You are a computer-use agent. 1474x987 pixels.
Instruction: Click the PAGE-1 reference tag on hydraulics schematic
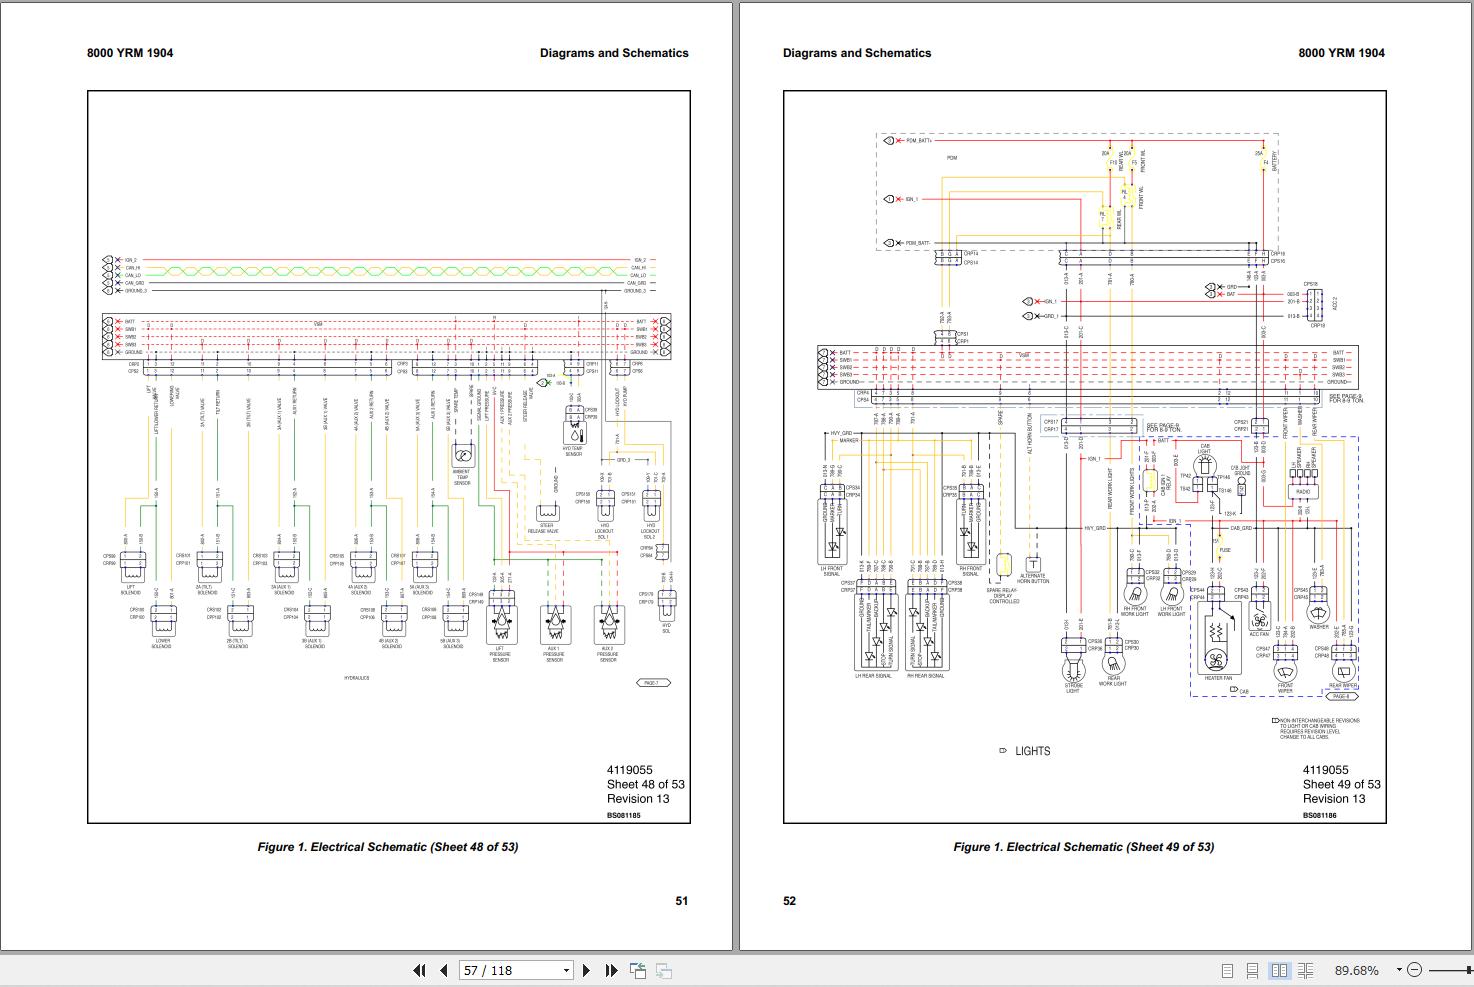point(652,683)
